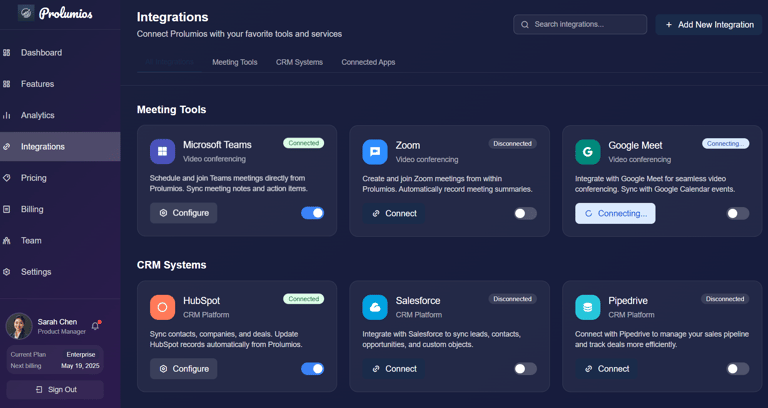
Task: Go to Dashboard in the sidebar
Action: (60, 52)
